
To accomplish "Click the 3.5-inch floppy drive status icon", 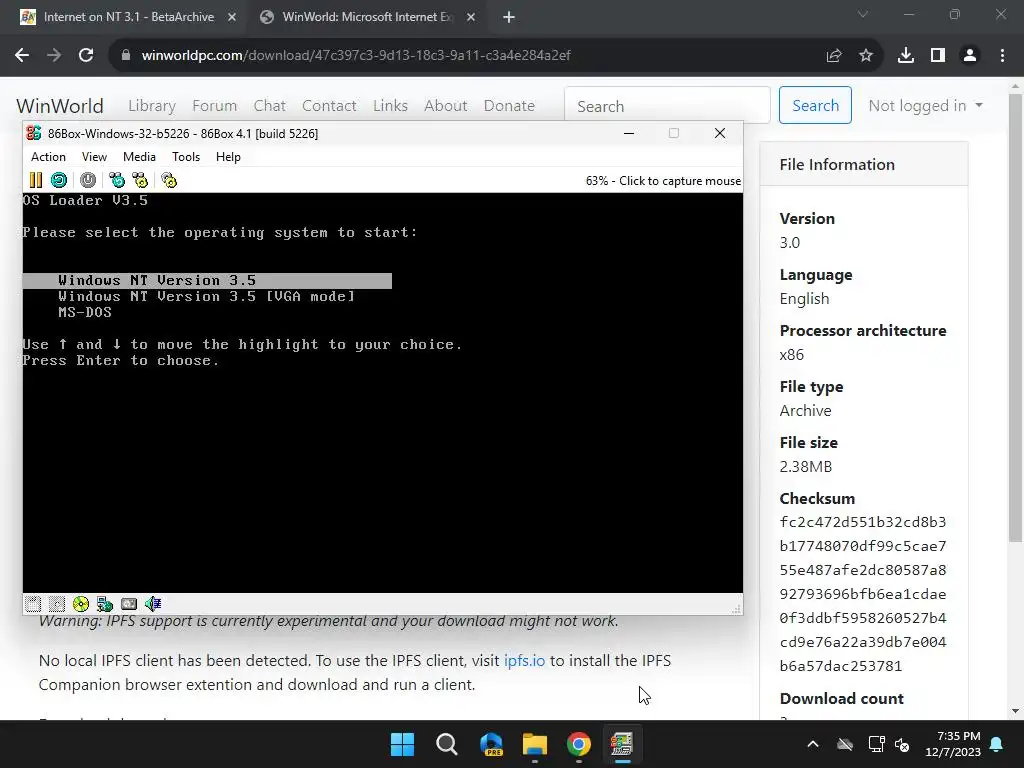I will click(x=33, y=604).
